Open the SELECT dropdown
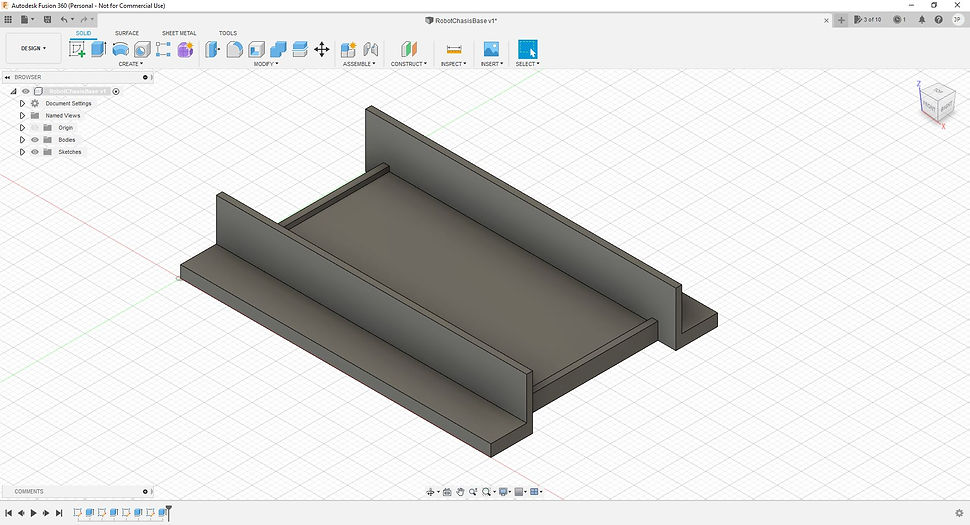The image size is (970, 525). pos(528,64)
